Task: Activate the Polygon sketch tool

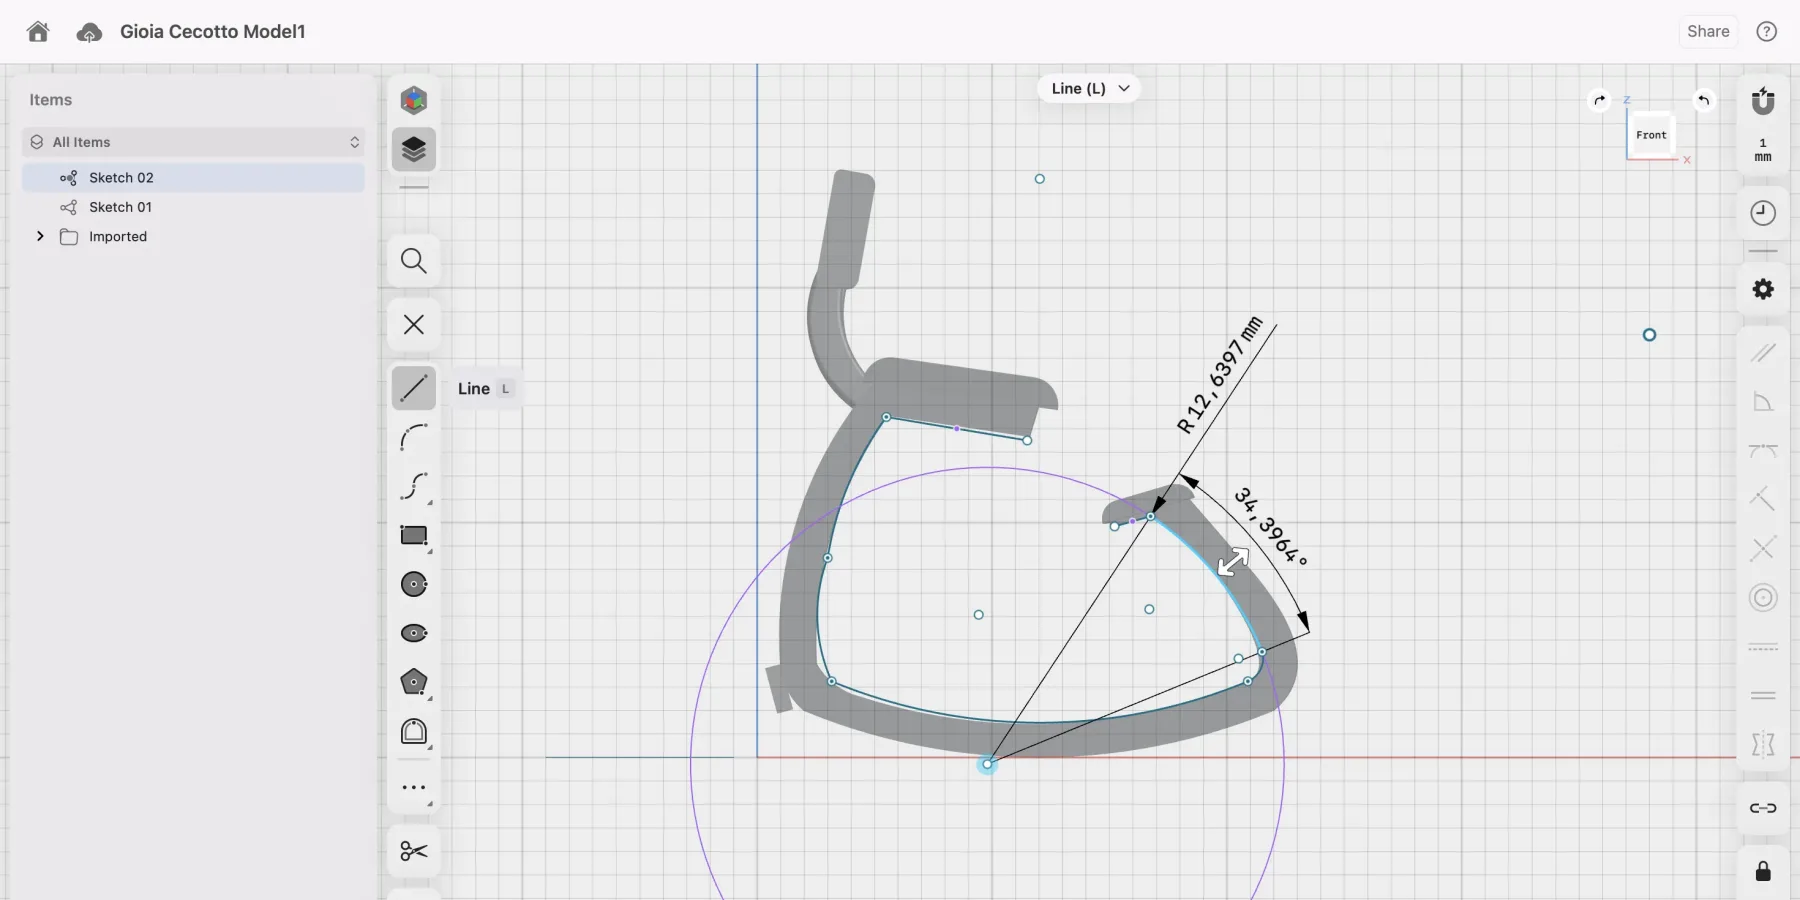Action: 413,682
